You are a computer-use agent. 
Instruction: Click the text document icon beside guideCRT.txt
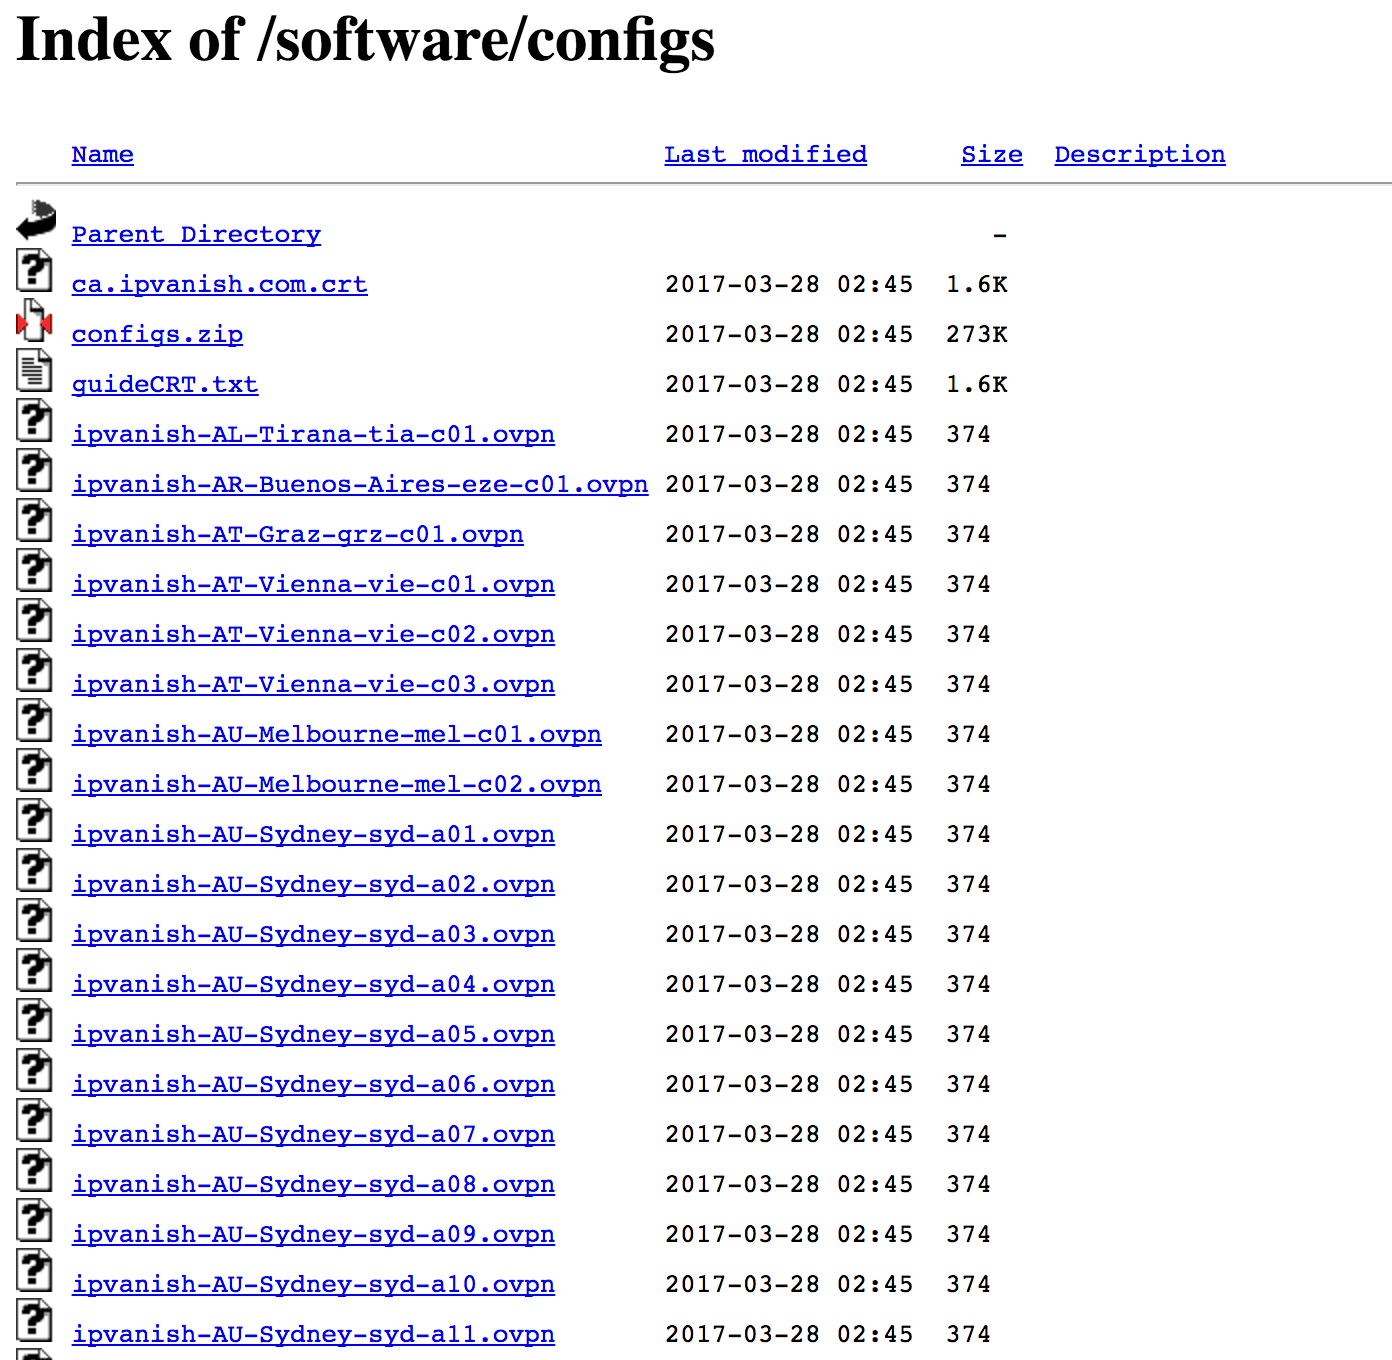pos(34,371)
